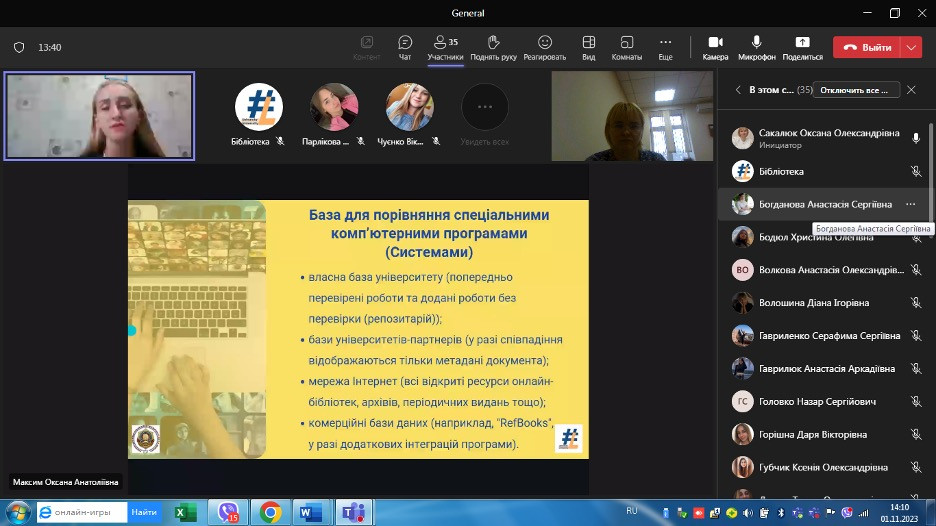This screenshot has height=526, width=936.
Task: Expand the arrow next to Выйти
Action: pos(911,47)
